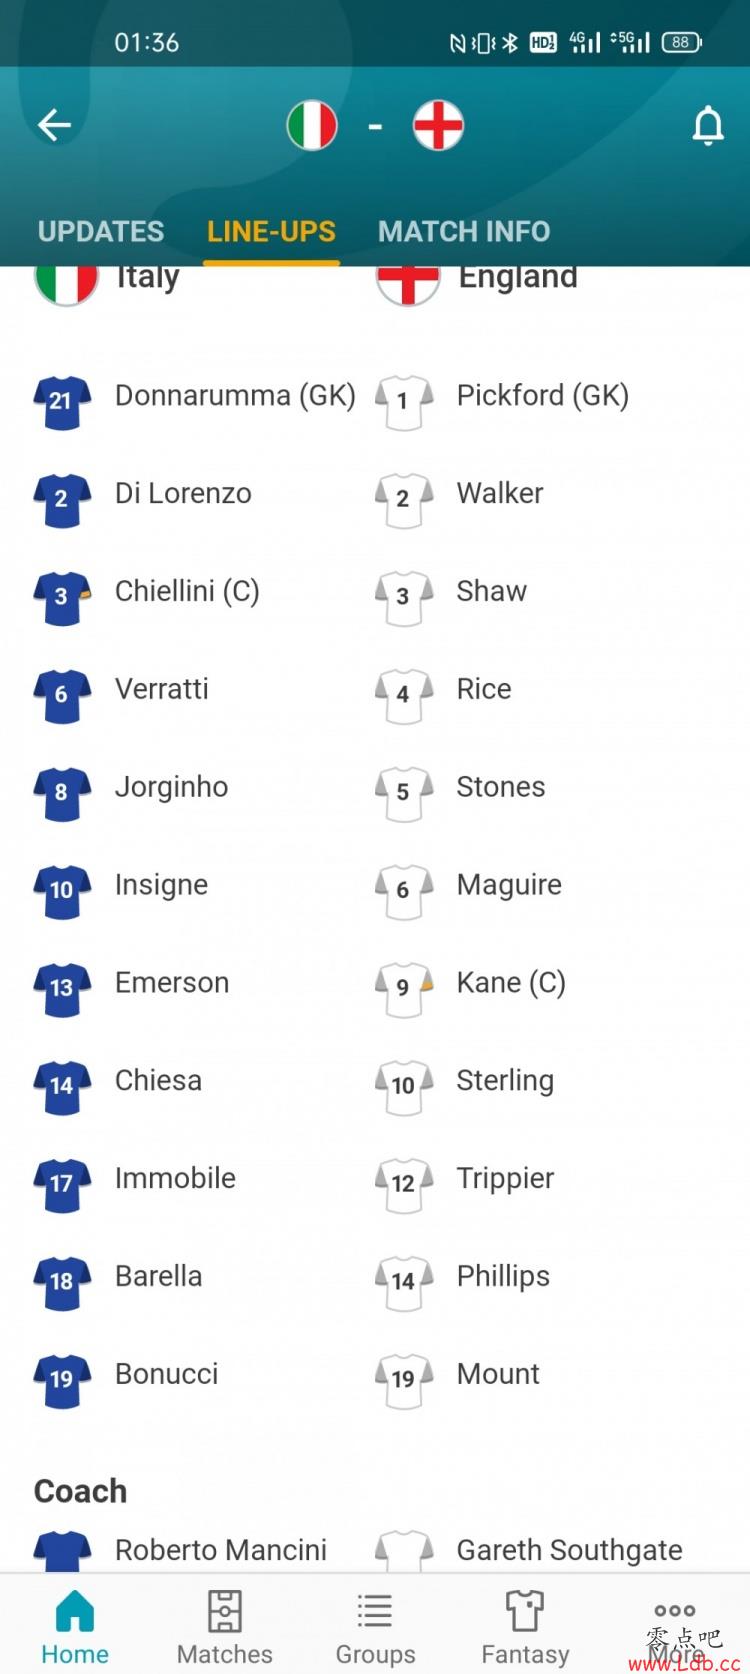Open player Chiellini (C)
This screenshot has height=1674, width=750.
[x=187, y=591]
